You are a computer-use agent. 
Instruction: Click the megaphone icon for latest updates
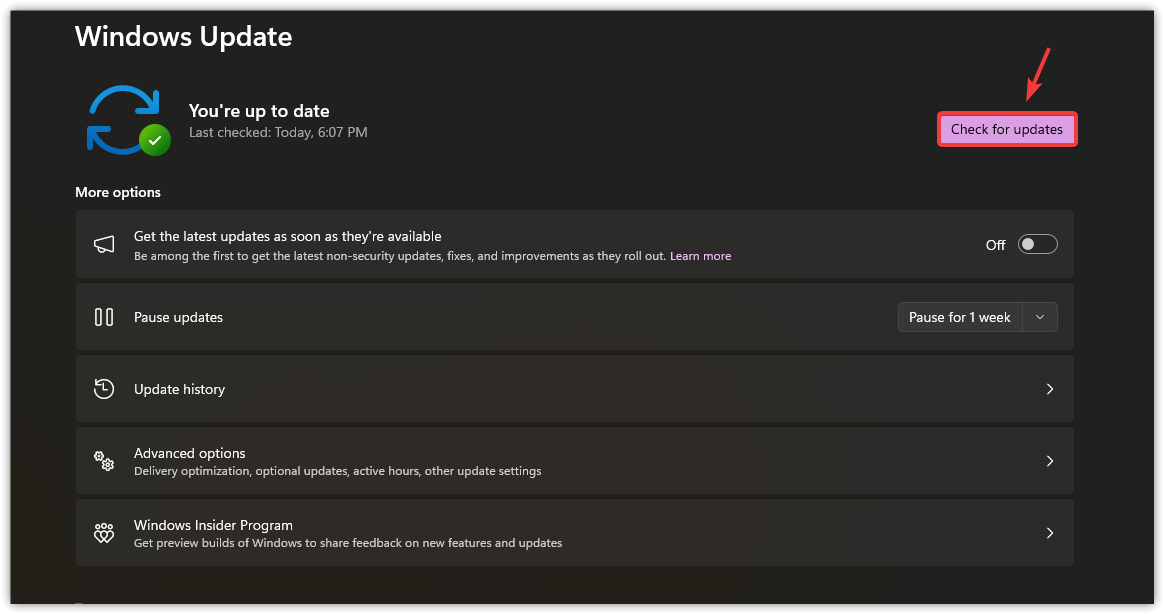[104, 245]
